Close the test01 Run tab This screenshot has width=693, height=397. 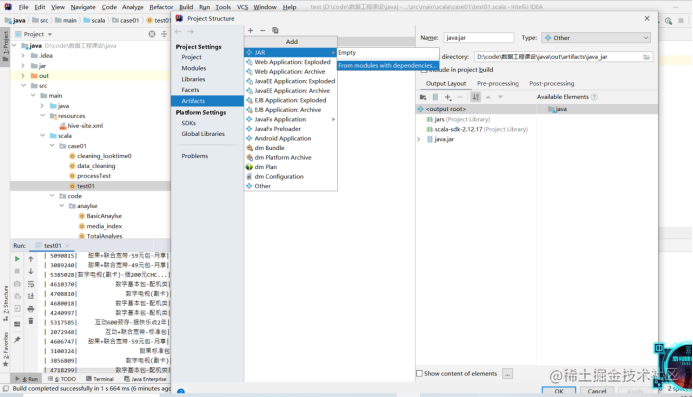click(67, 246)
